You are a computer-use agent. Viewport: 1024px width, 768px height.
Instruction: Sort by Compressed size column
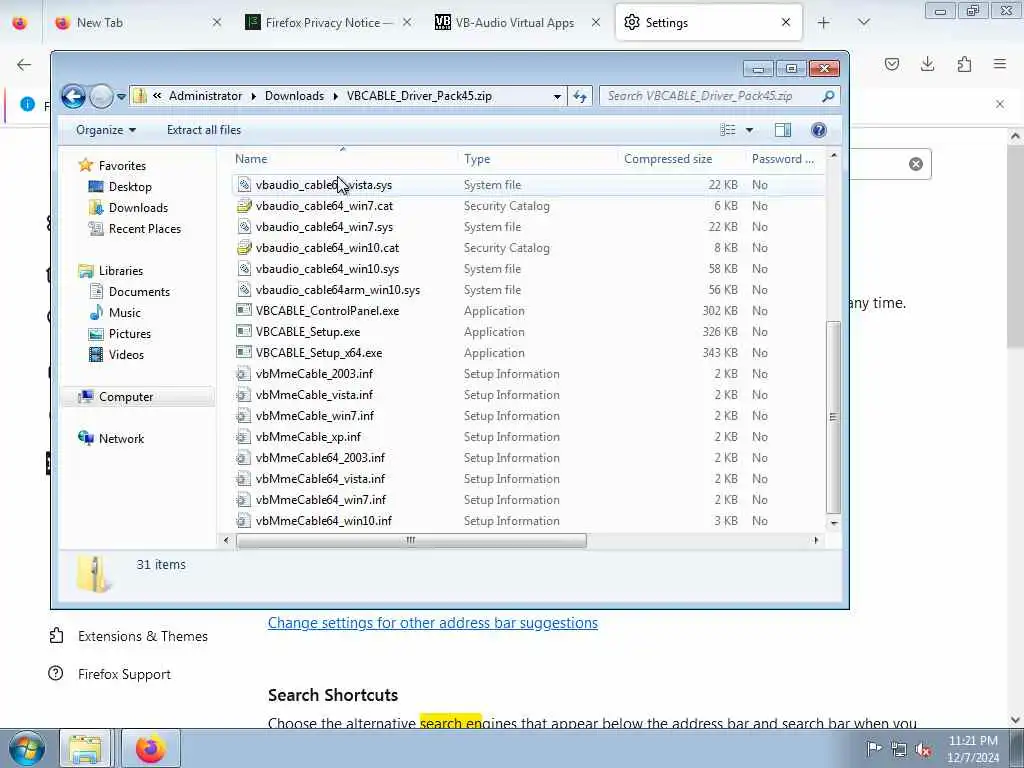pos(667,159)
